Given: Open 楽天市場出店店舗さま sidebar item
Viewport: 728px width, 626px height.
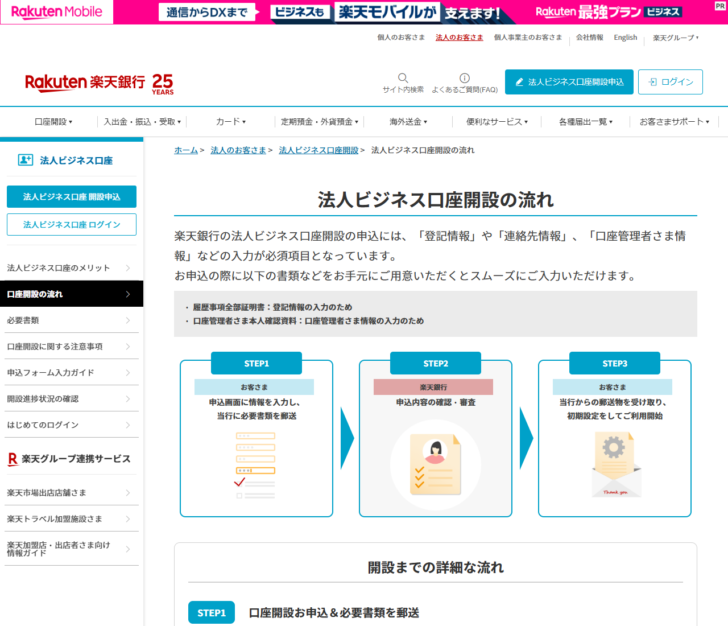Looking at the screenshot, I should pyautogui.click(x=72, y=492).
